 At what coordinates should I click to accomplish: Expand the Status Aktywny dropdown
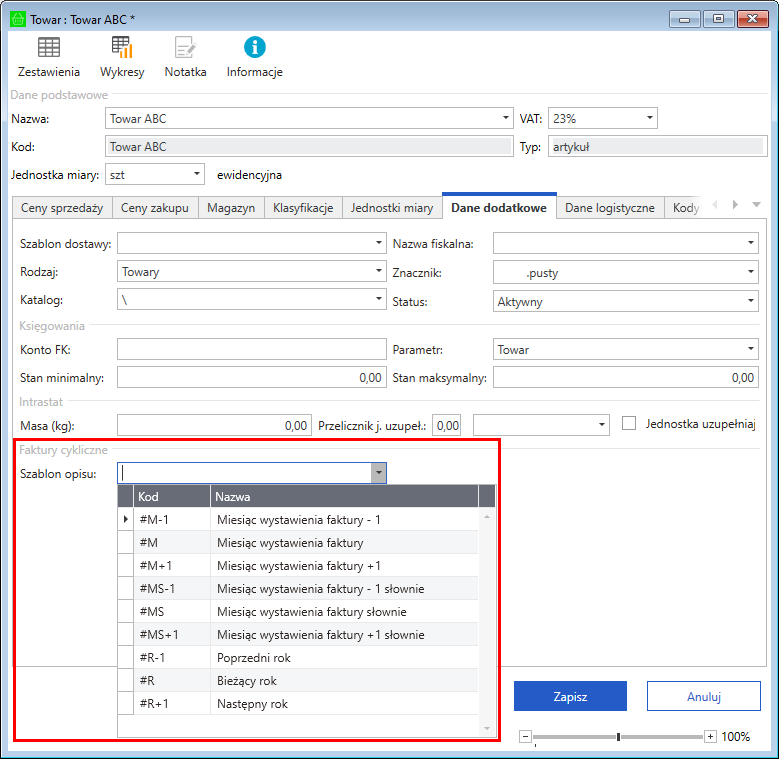pos(750,301)
